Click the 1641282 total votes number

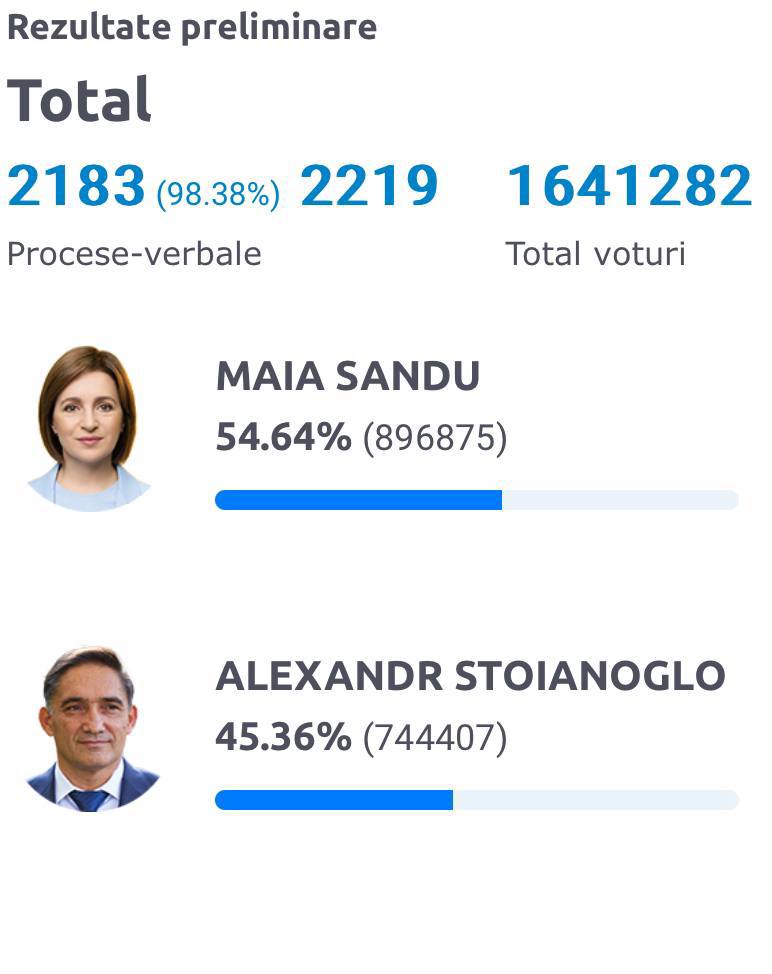[x=629, y=186]
